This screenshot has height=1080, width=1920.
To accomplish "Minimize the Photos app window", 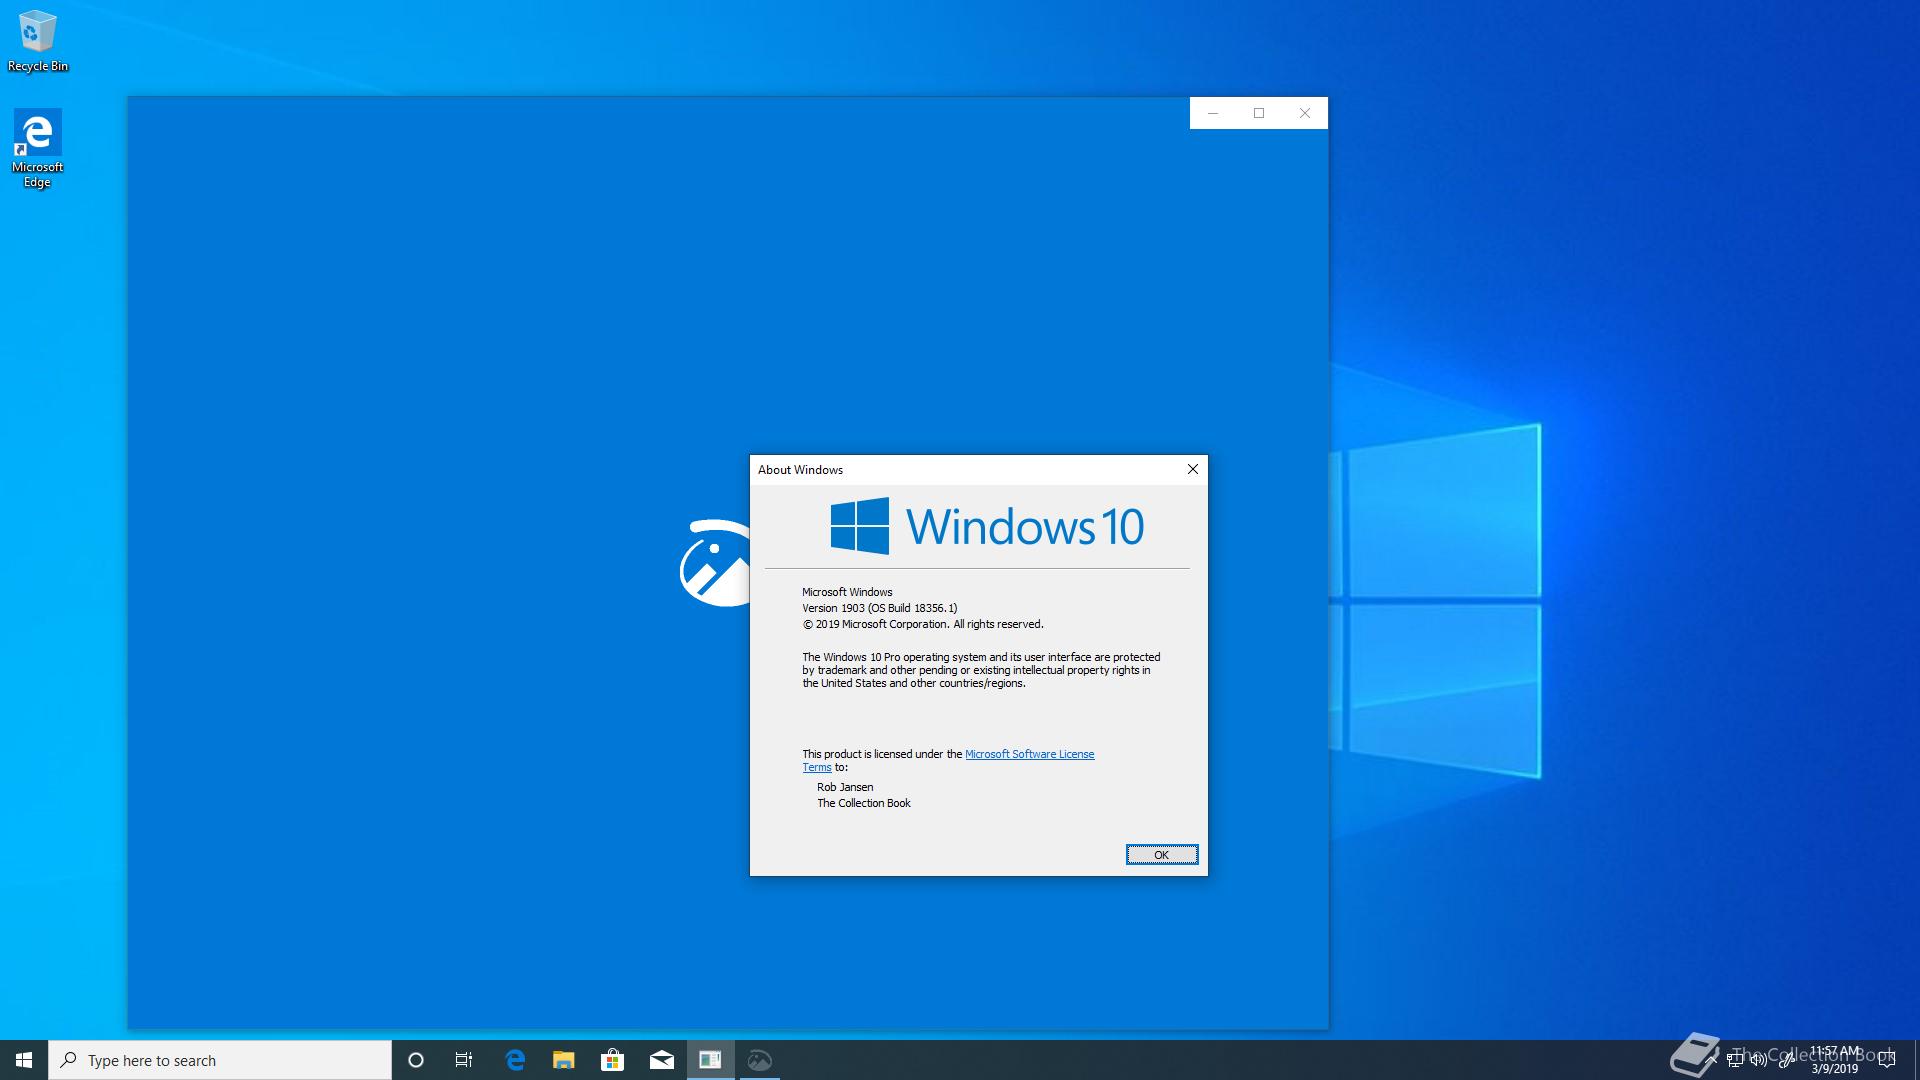I will click(x=1213, y=113).
